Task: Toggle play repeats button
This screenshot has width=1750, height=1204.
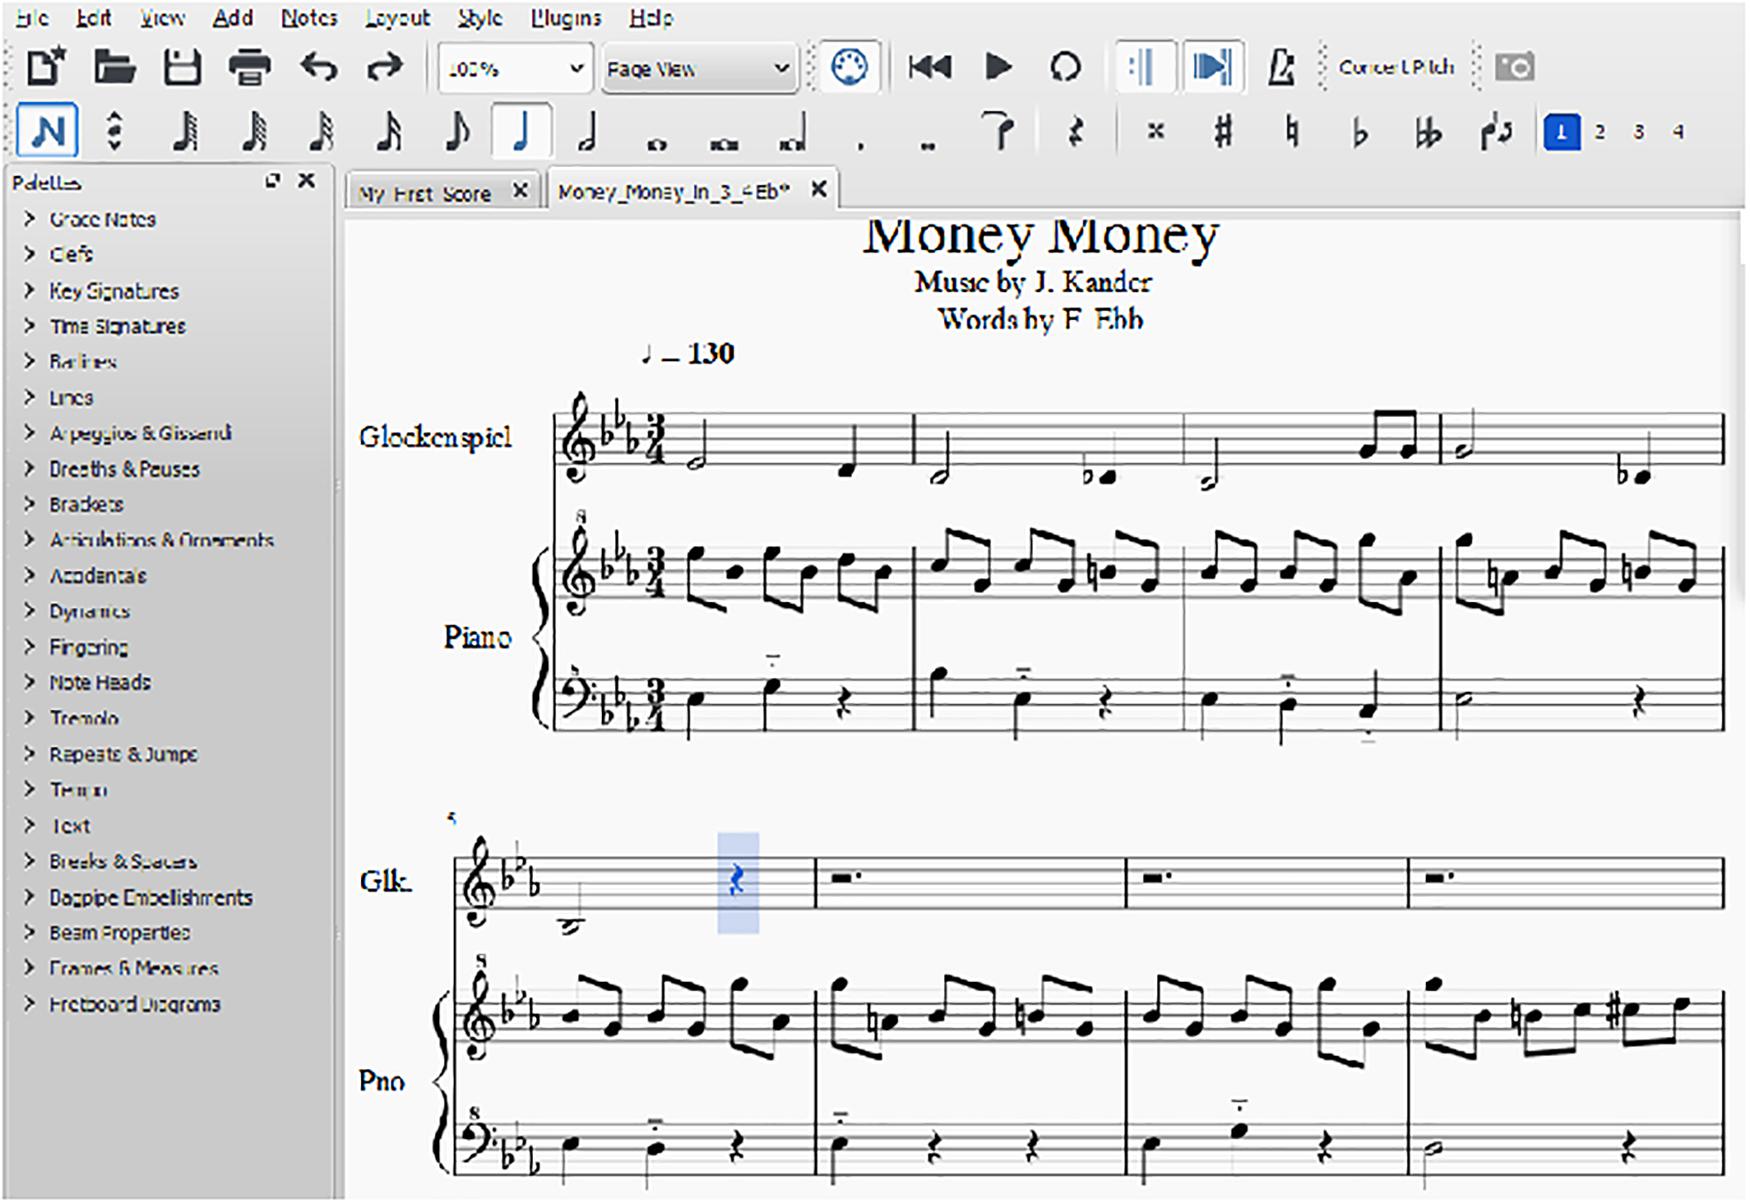Action: [1143, 67]
